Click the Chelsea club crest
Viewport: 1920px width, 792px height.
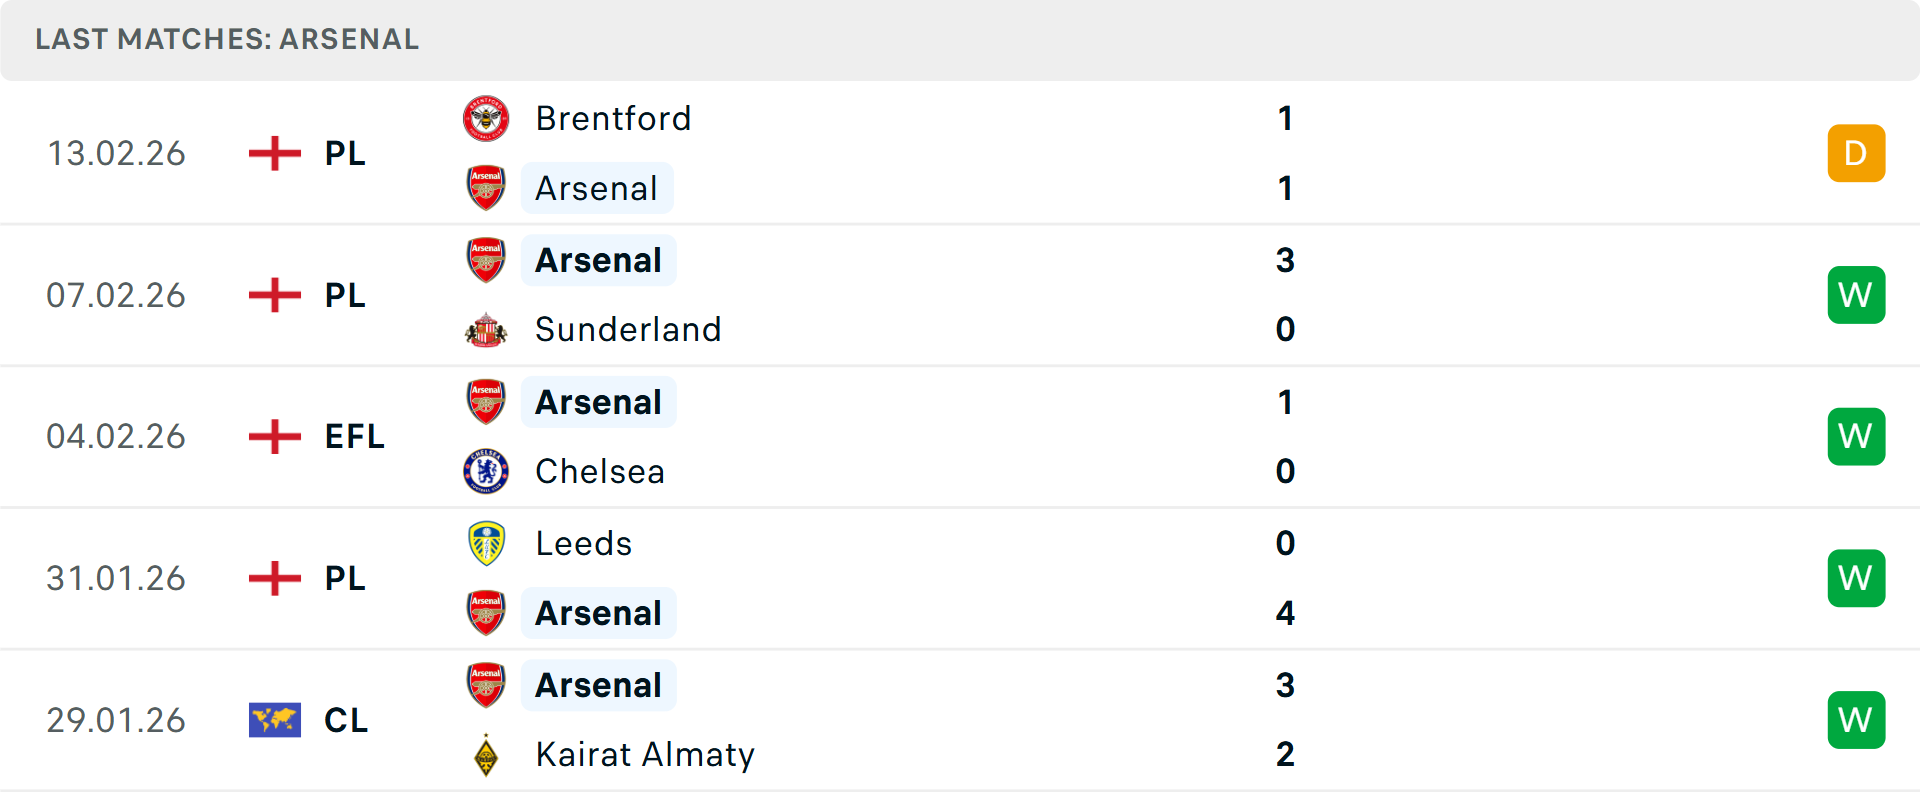coord(486,471)
